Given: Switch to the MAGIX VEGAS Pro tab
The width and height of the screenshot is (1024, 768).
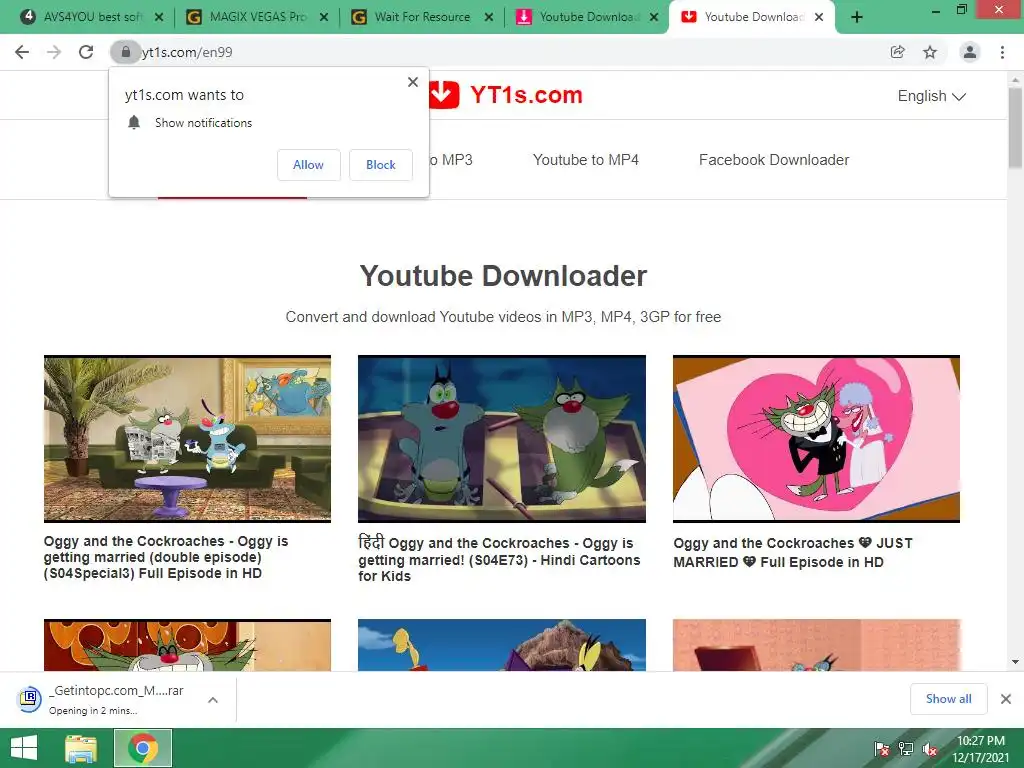Looking at the screenshot, I should [257, 18].
